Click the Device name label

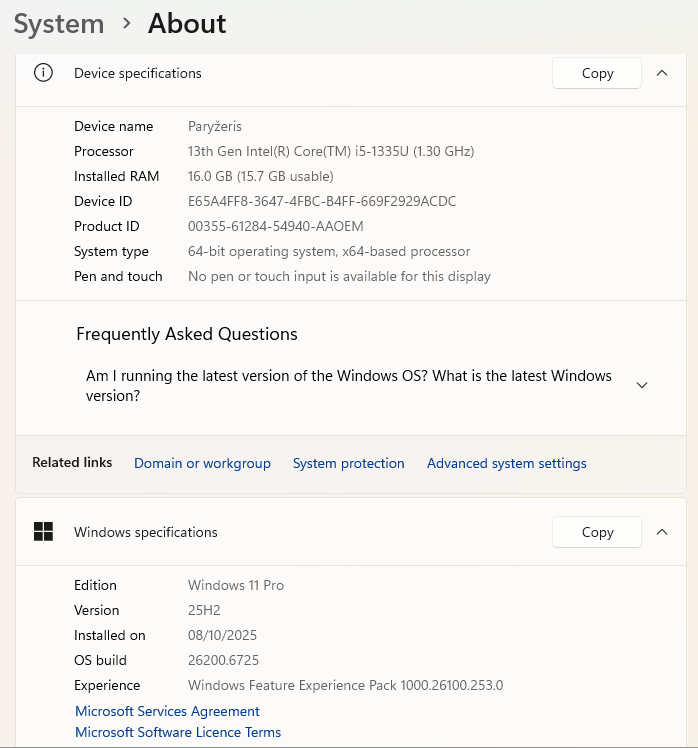(114, 126)
